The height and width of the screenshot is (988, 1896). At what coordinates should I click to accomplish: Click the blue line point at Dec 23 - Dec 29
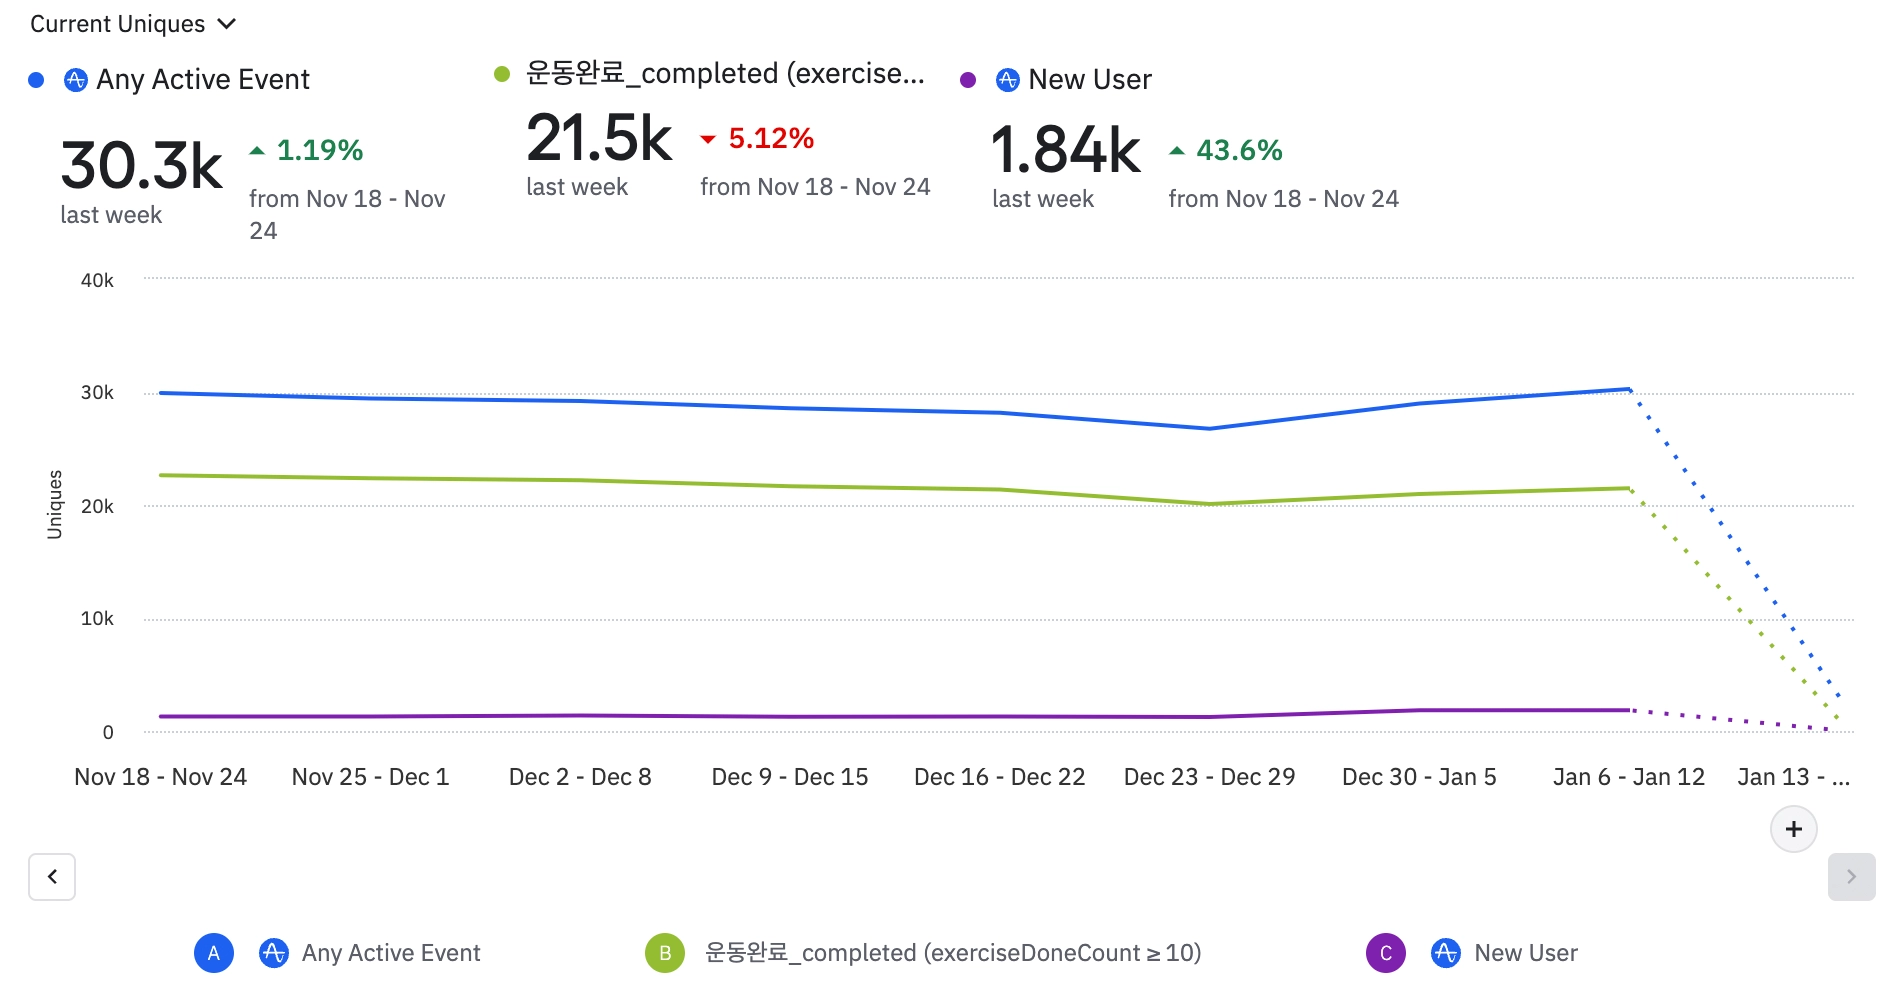click(x=1210, y=429)
